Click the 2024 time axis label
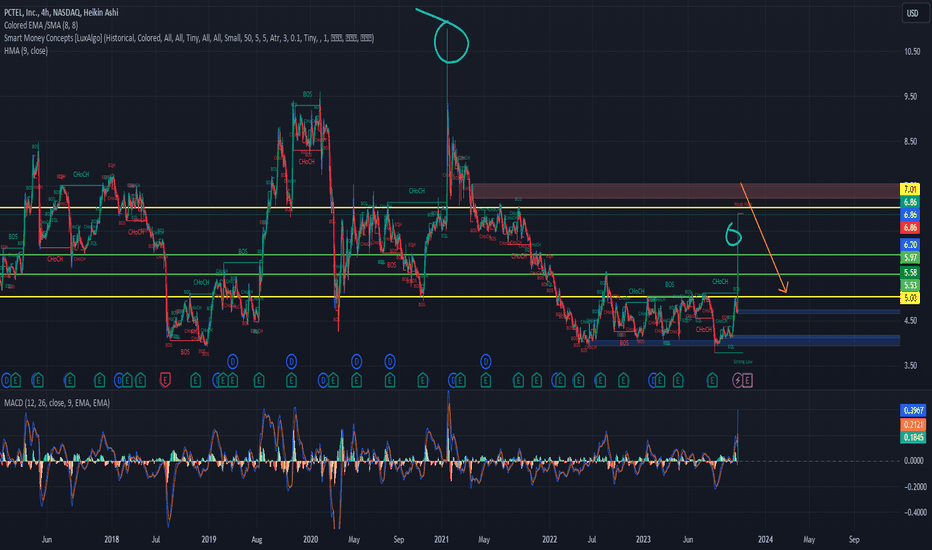The width and height of the screenshot is (932, 550). pyautogui.click(x=765, y=539)
